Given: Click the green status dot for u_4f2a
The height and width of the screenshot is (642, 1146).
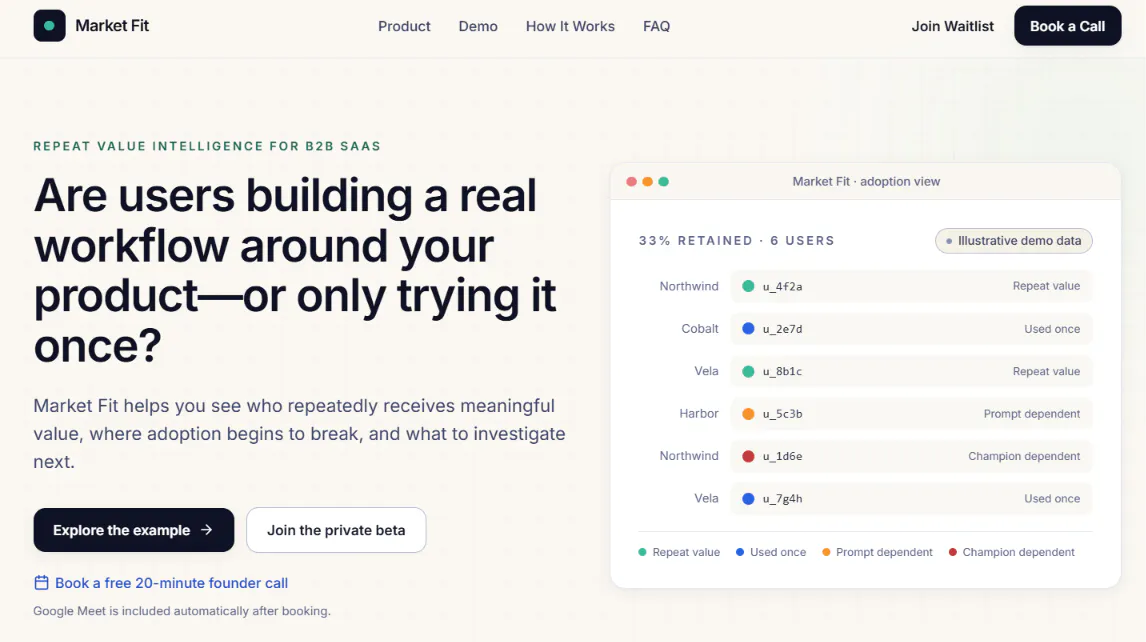Looking at the screenshot, I should pyautogui.click(x=748, y=286).
